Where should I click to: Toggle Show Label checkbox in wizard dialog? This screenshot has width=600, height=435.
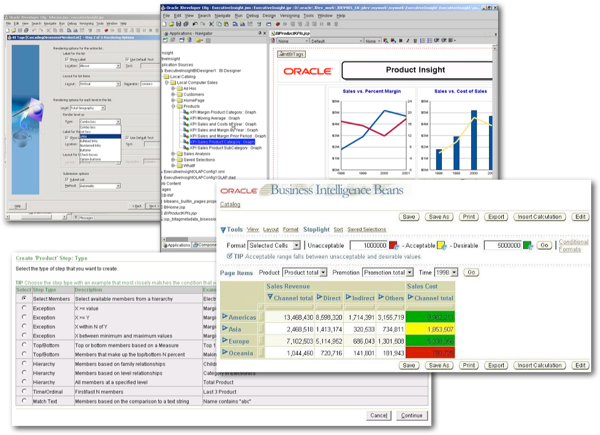pyautogui.click(x=67, y=59)
